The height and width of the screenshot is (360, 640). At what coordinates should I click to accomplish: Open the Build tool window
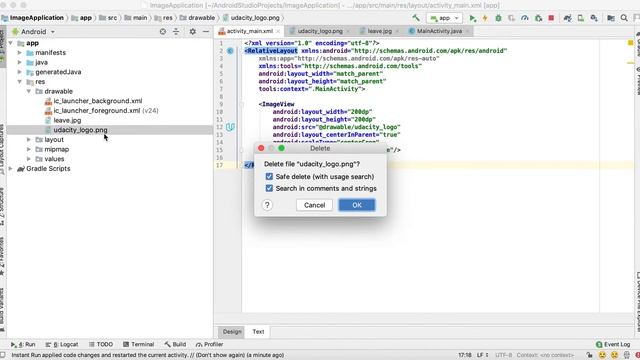click(175, 344)
